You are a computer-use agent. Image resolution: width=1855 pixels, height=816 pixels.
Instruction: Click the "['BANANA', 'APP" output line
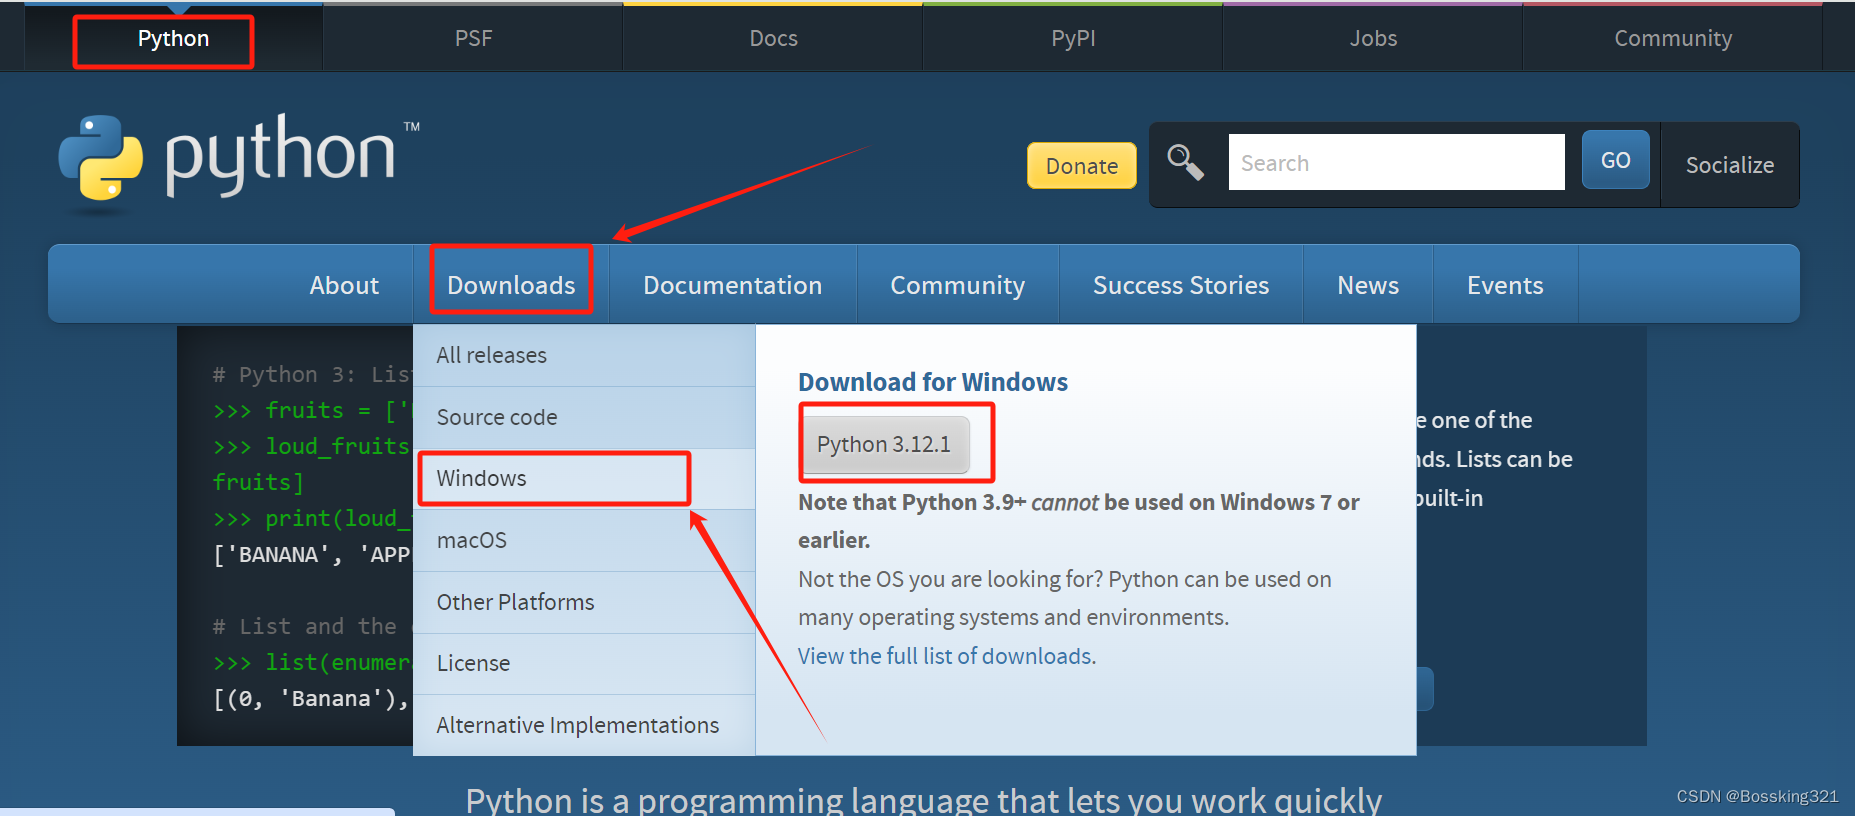pos(312,554)
